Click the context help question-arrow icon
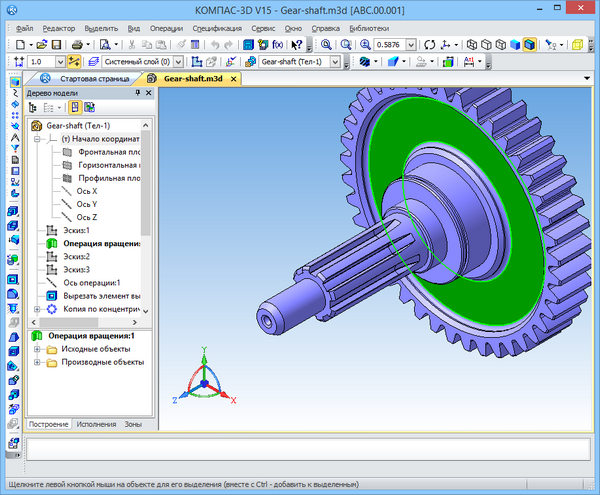Image resolution: width=600 pixels, height=495 pixels. pos(297,45)
